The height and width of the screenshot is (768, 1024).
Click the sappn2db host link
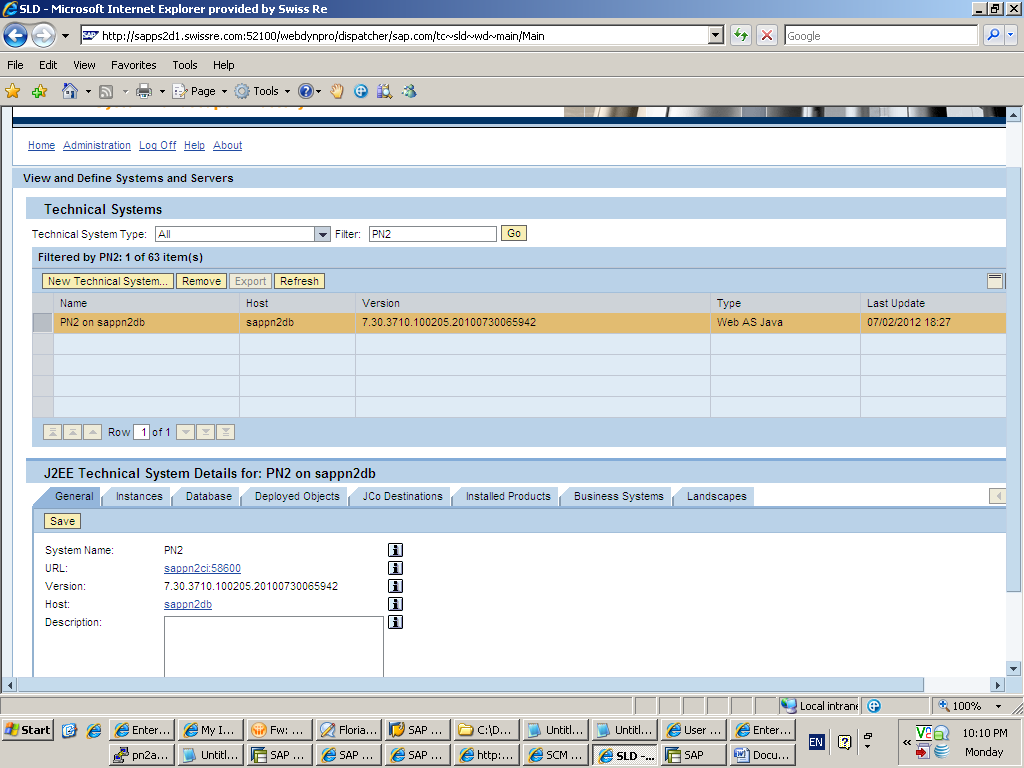[x=188, y=604]
